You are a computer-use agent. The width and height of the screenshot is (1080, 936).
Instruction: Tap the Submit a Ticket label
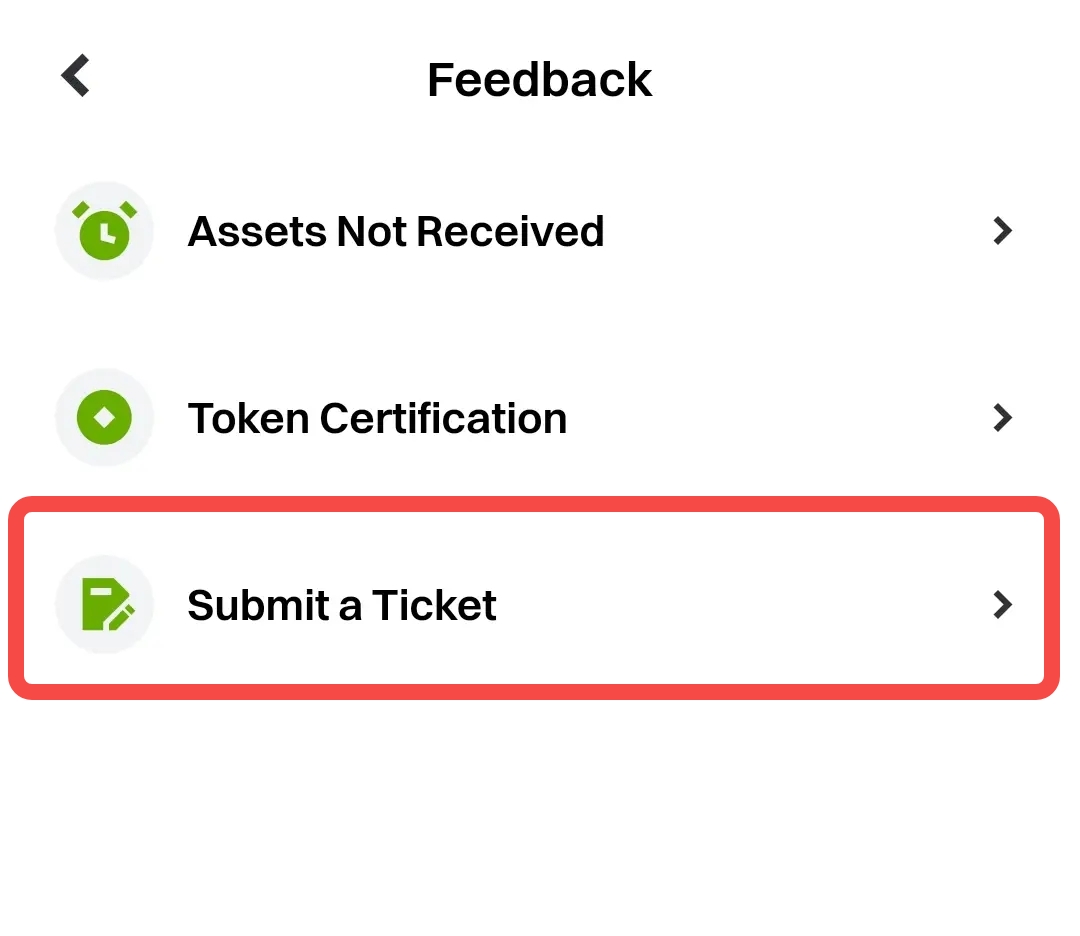tap(342, 605)
